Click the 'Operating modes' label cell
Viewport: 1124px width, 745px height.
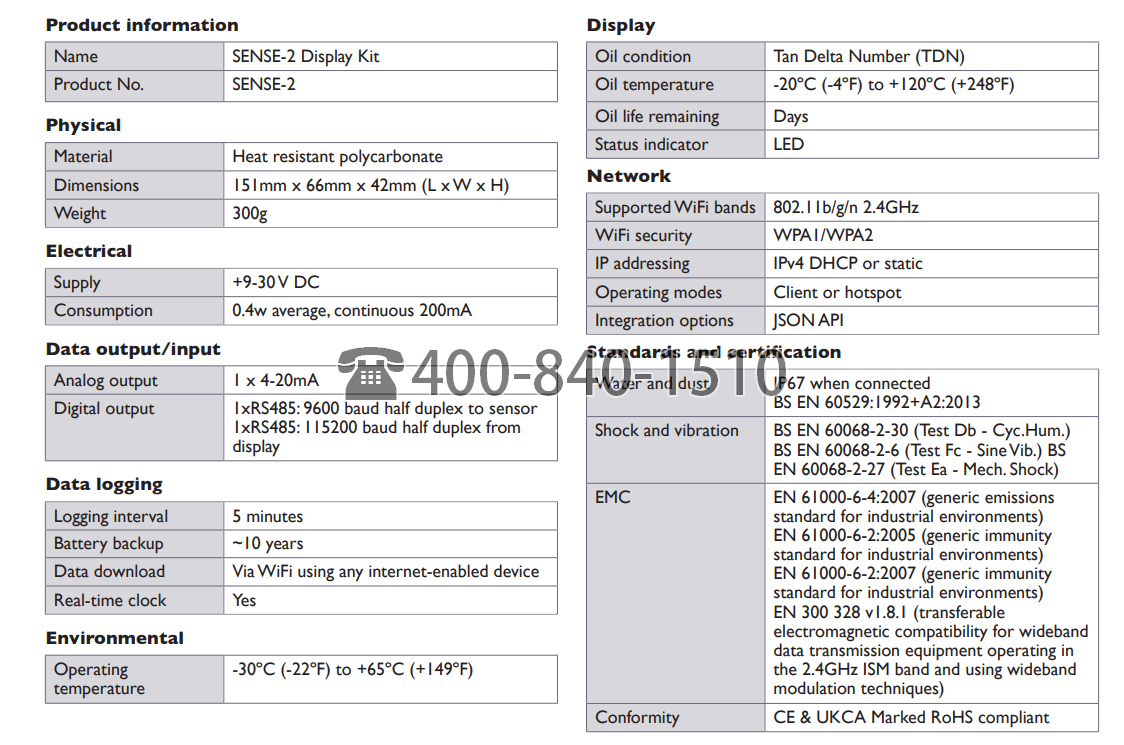[x=676, y=293]
